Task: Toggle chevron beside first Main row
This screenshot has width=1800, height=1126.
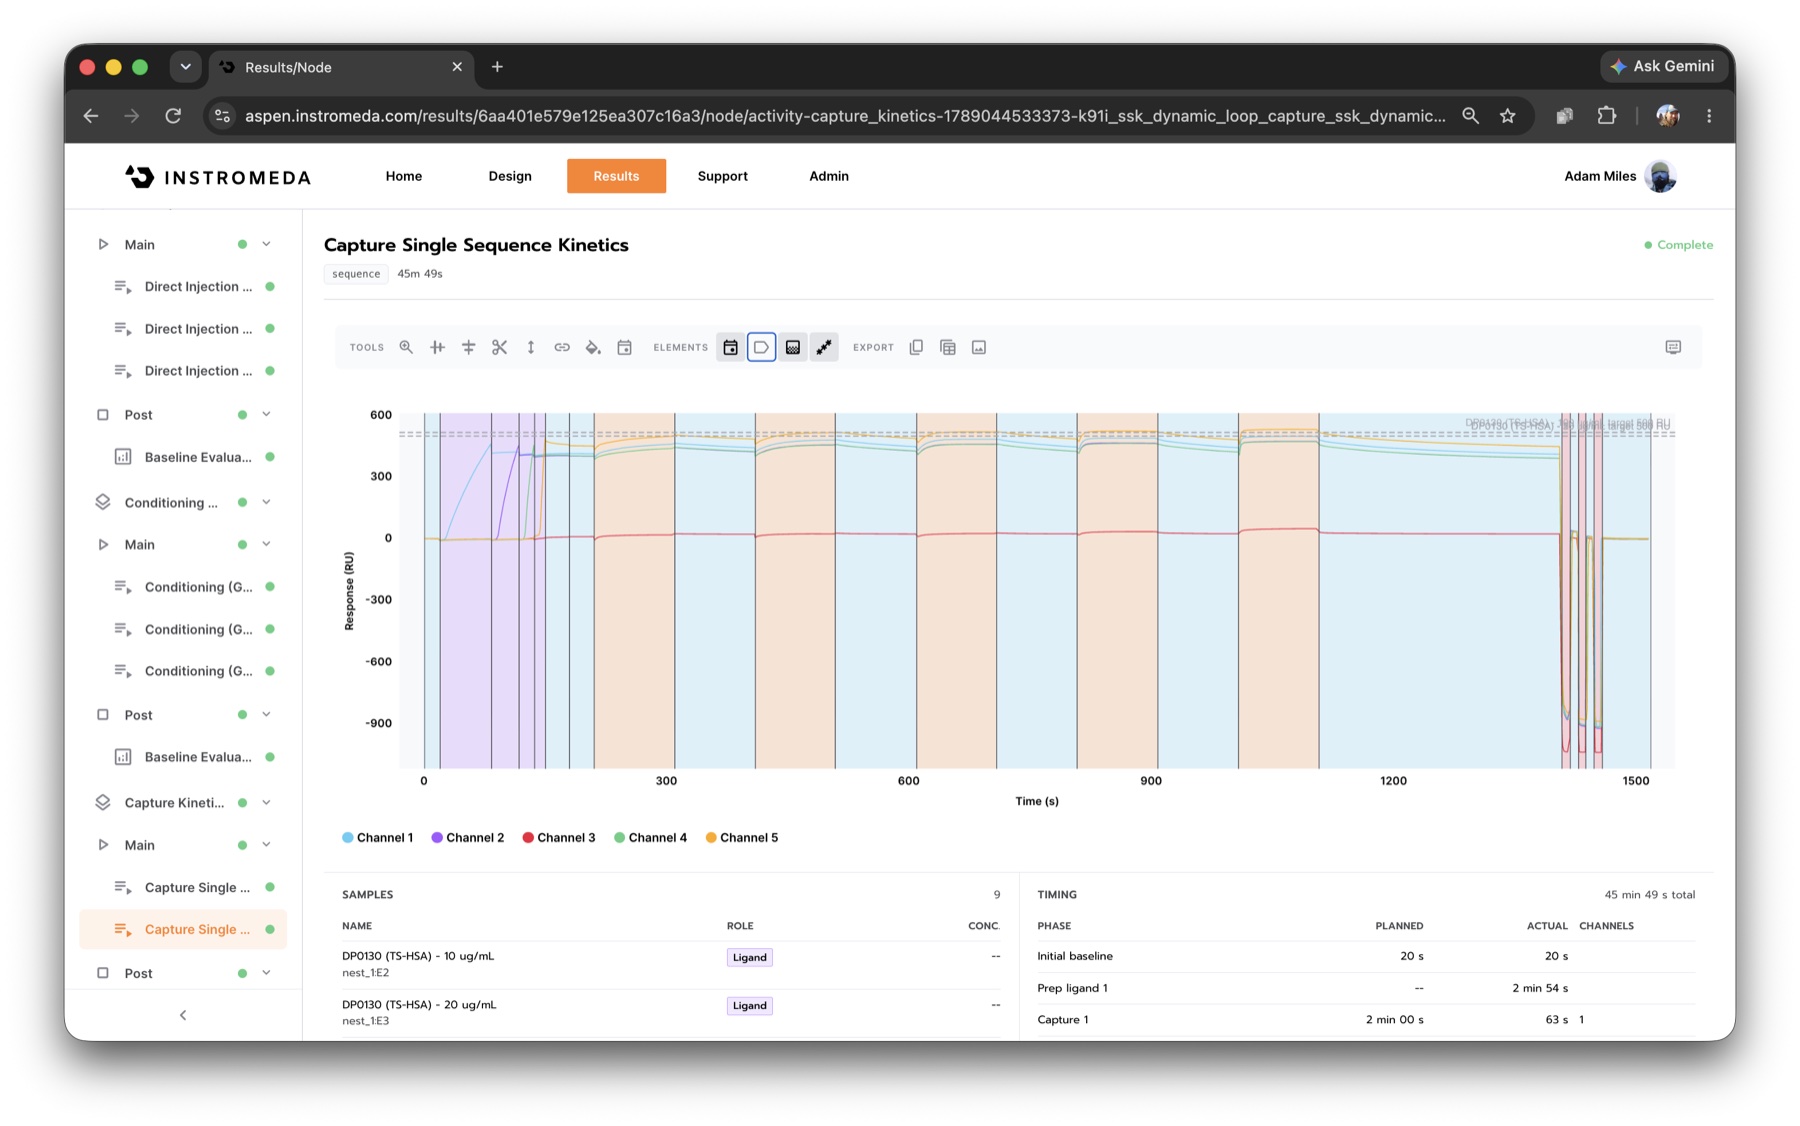Action: [267, 244]
